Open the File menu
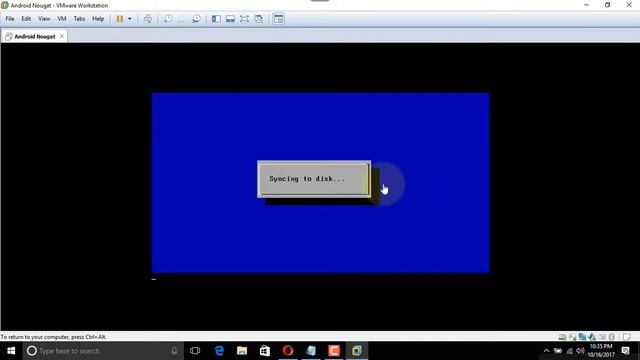 tap(10, 19)
